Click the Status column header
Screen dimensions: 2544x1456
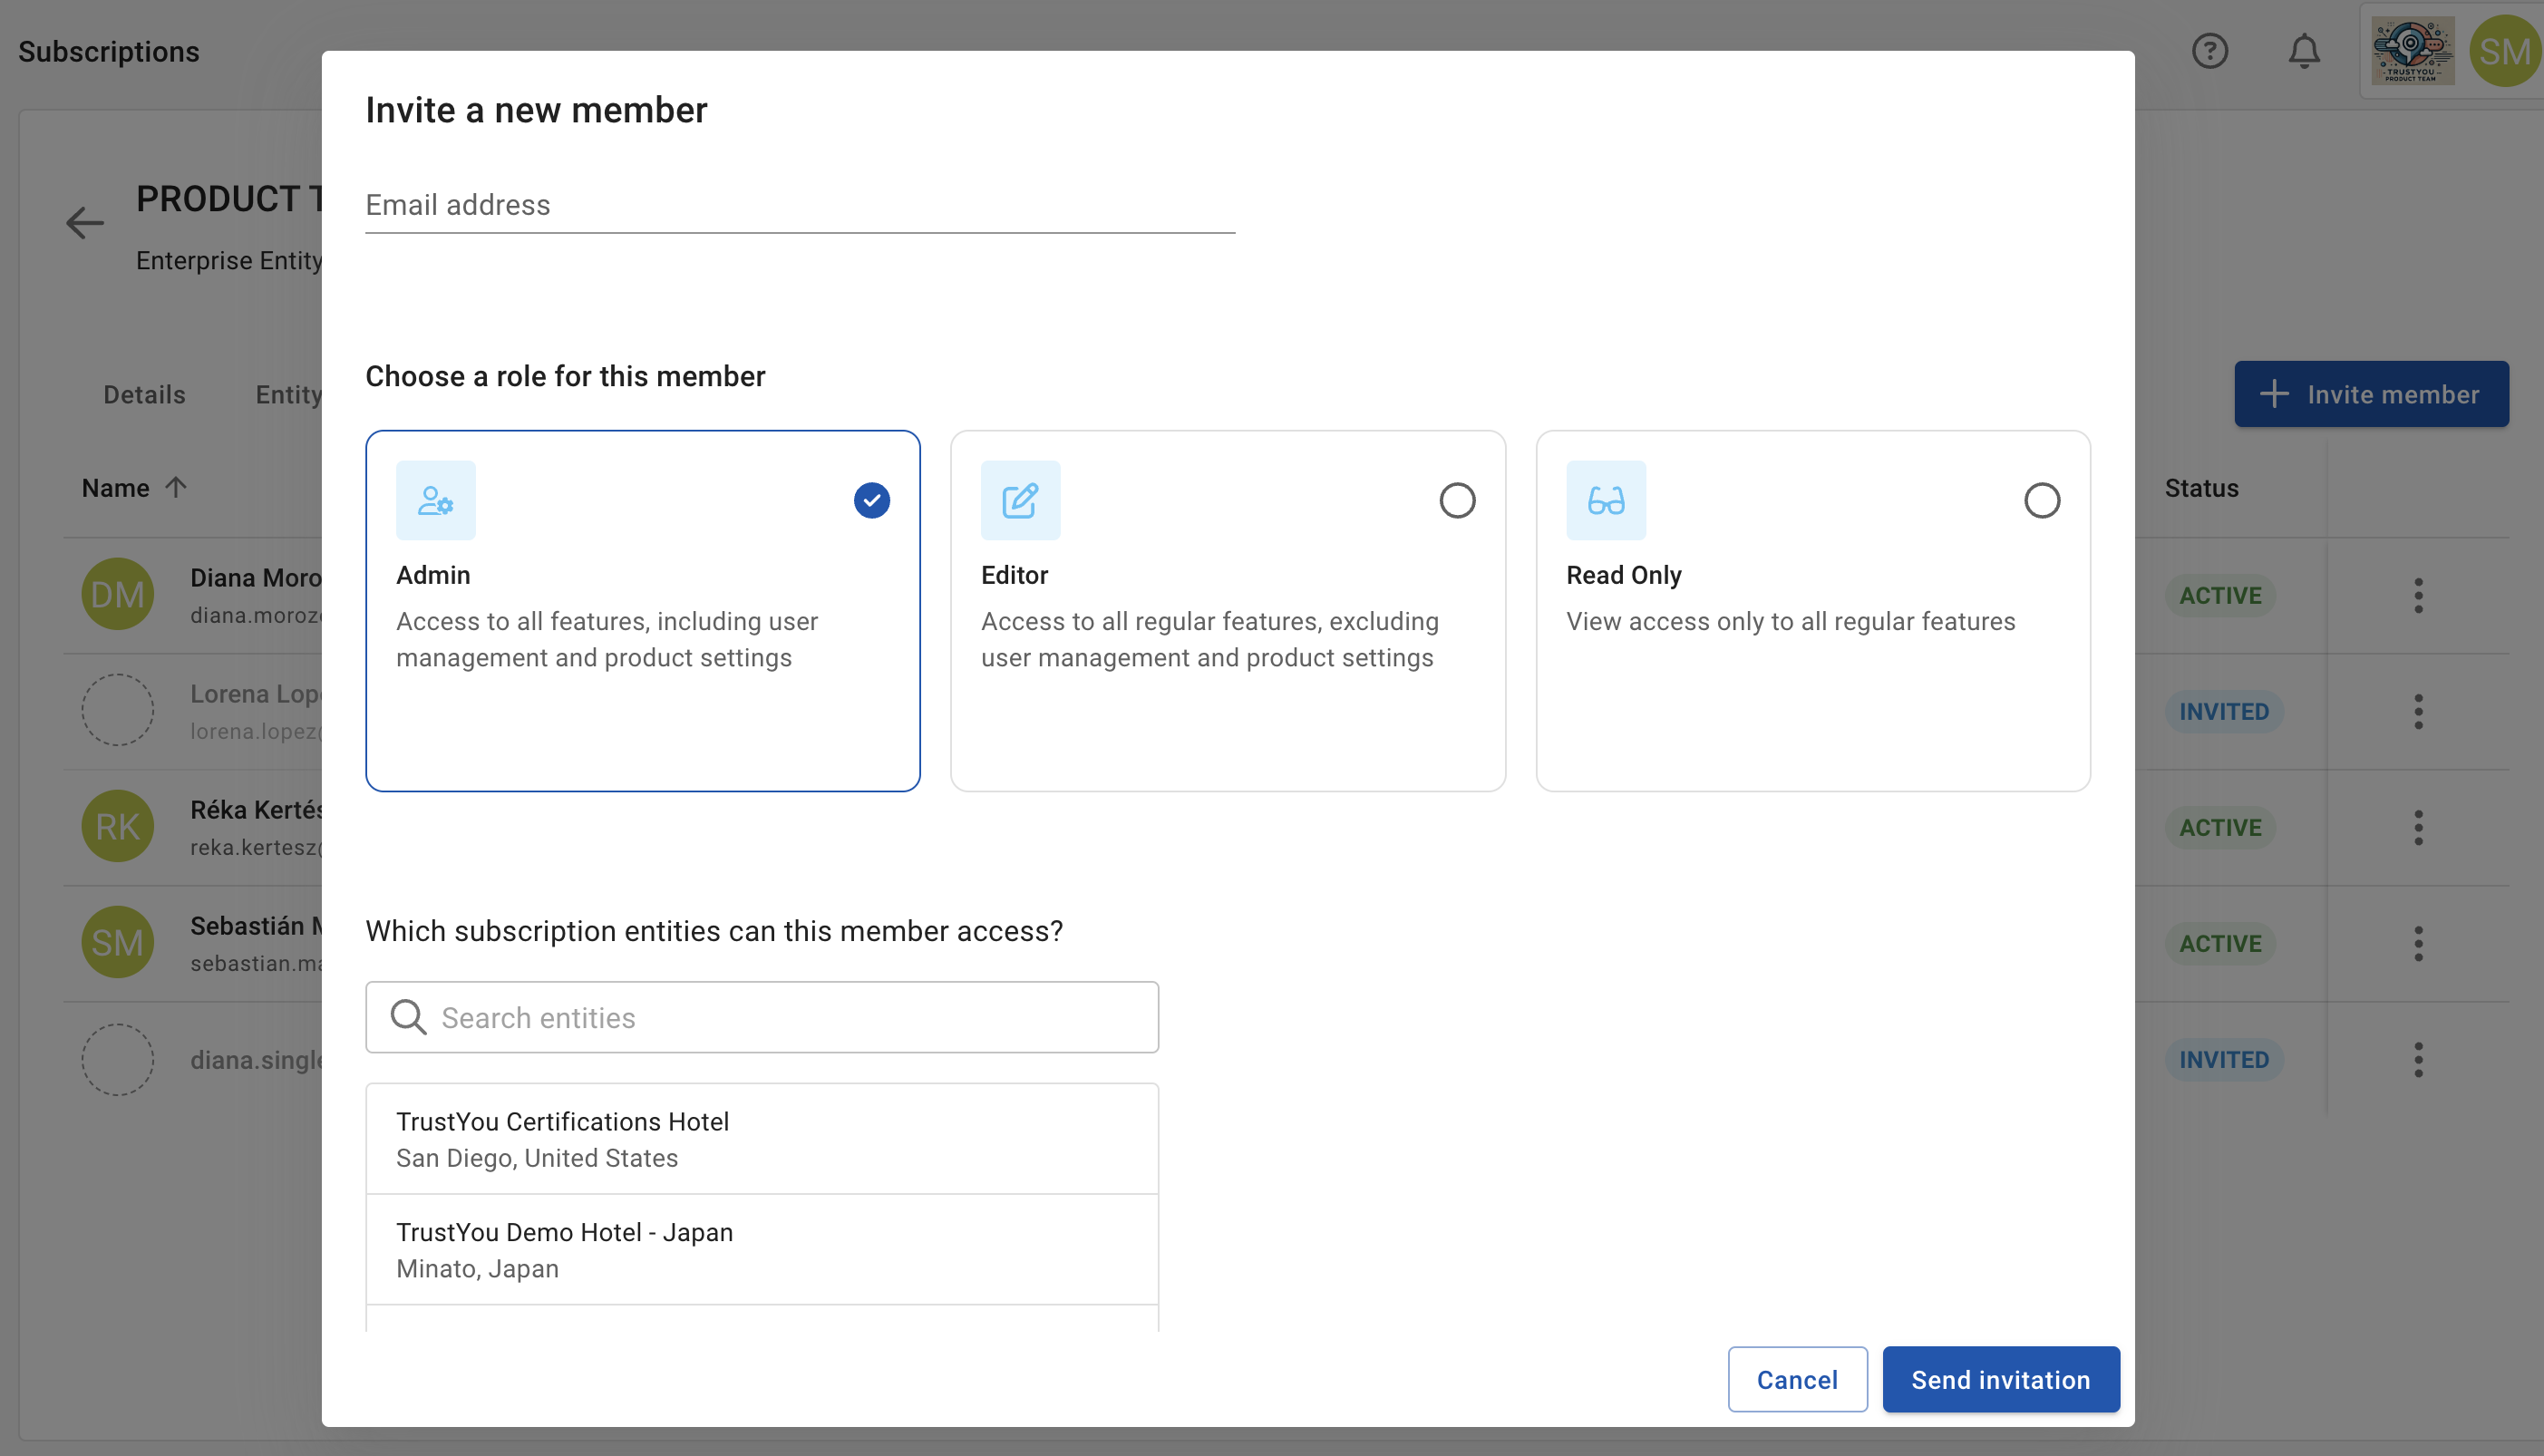coord(2201,488)
